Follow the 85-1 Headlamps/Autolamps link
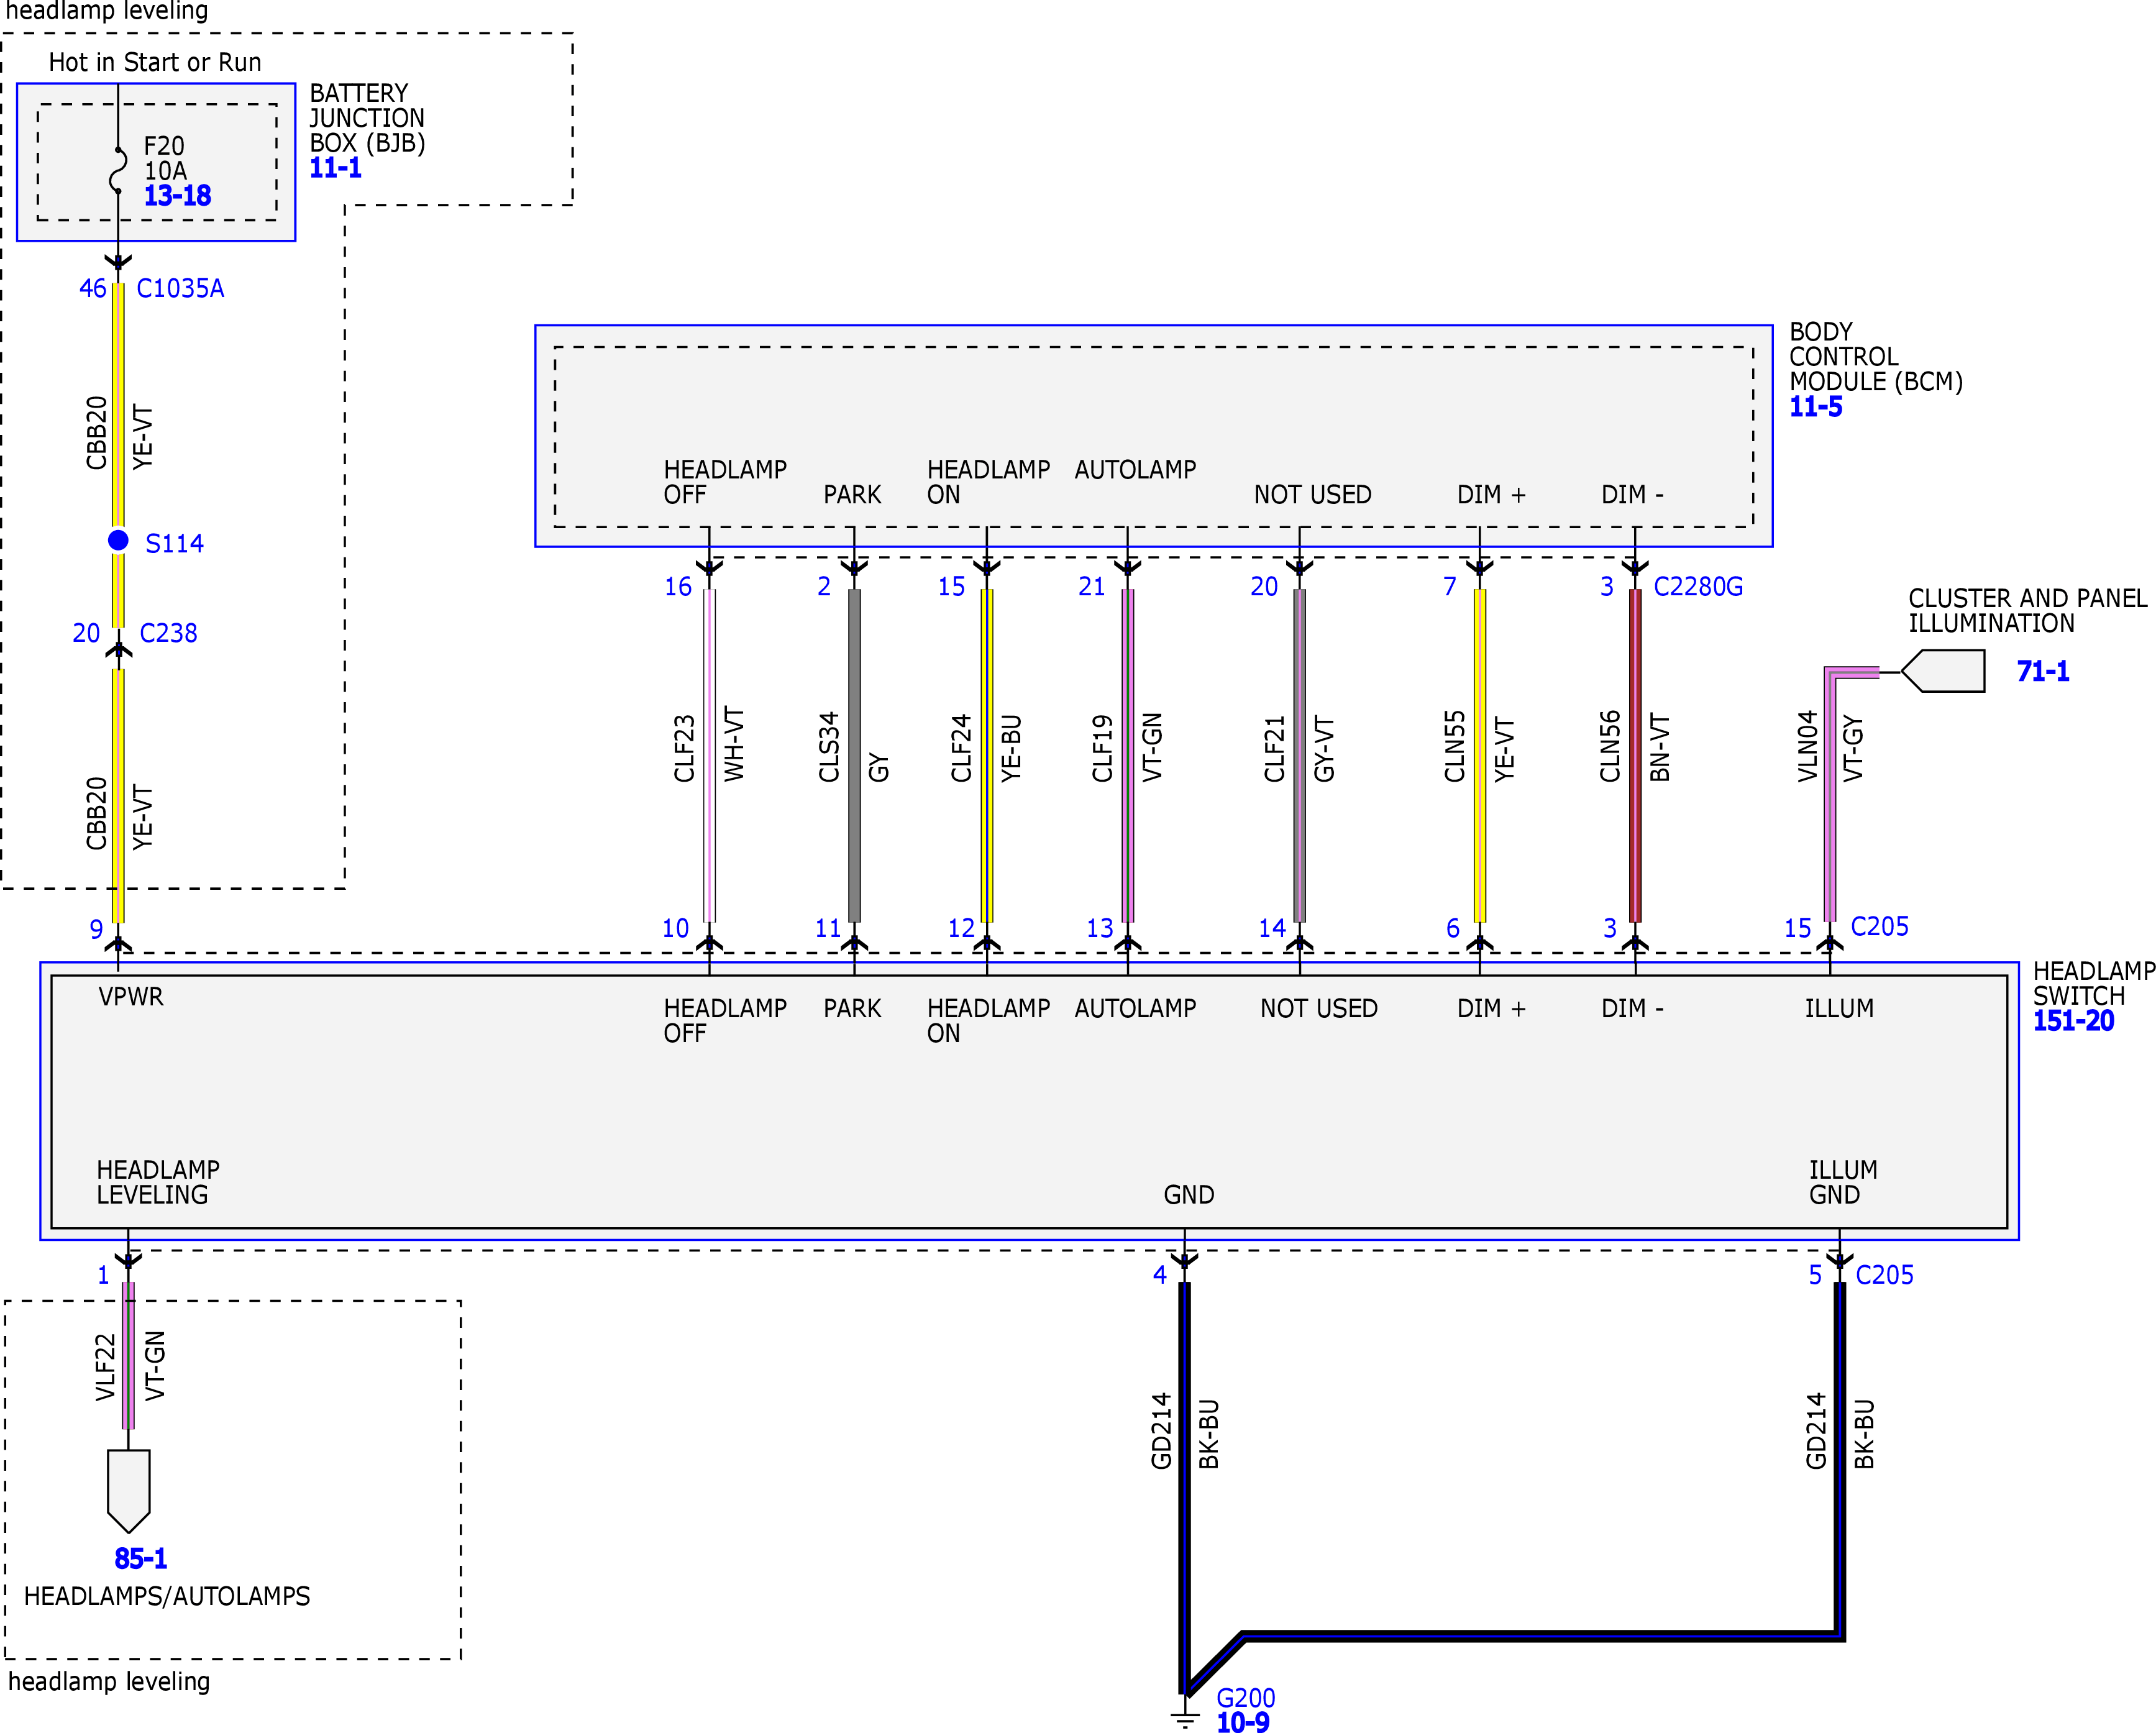Image resolution: width=2156 pixels, height=1733 pixels. 141,1558
